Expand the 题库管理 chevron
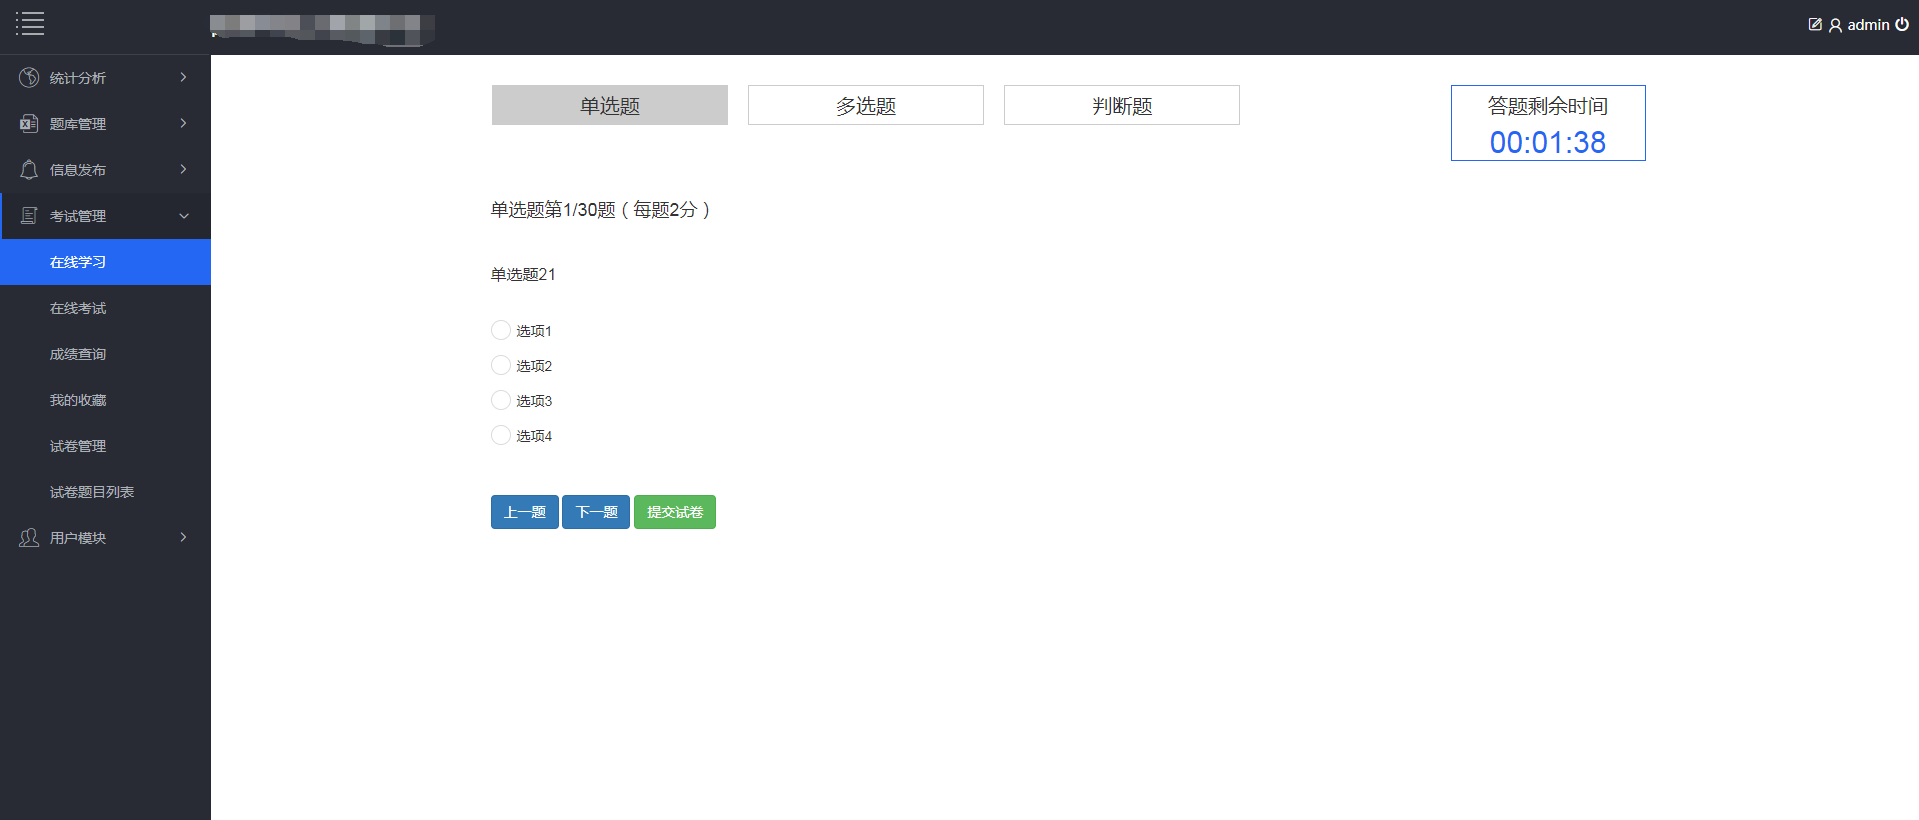The height and width of the screenshot is (820, 1919). 183,123
